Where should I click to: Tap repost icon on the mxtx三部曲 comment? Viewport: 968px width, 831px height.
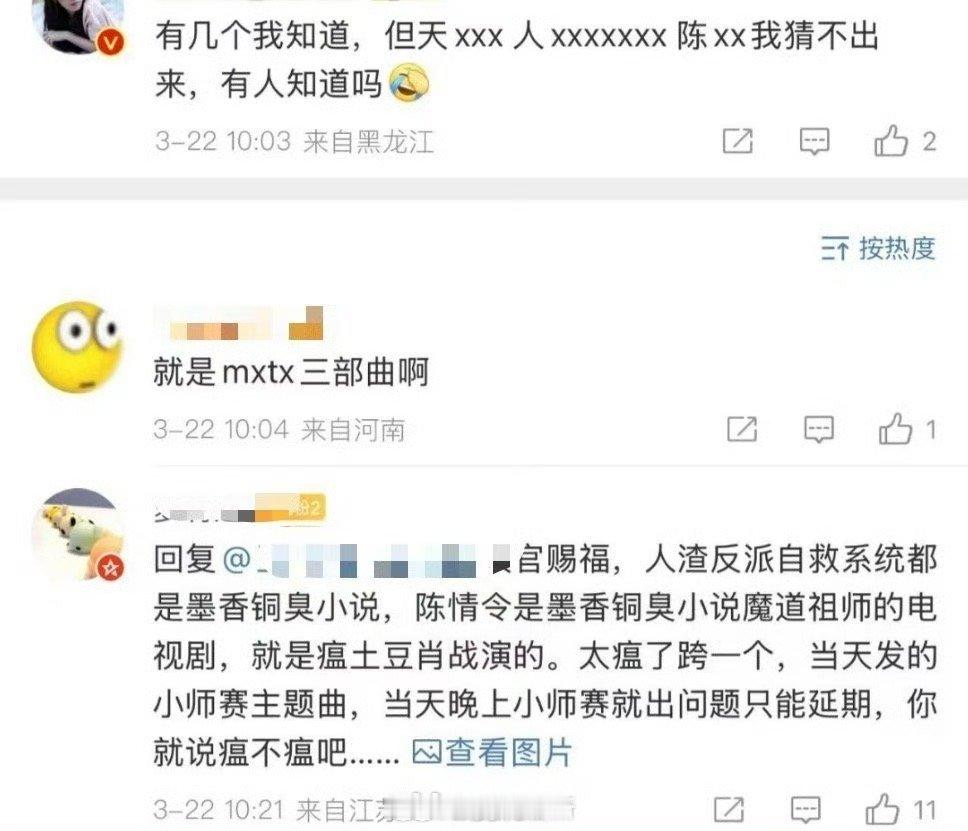(x=742, y=429)
